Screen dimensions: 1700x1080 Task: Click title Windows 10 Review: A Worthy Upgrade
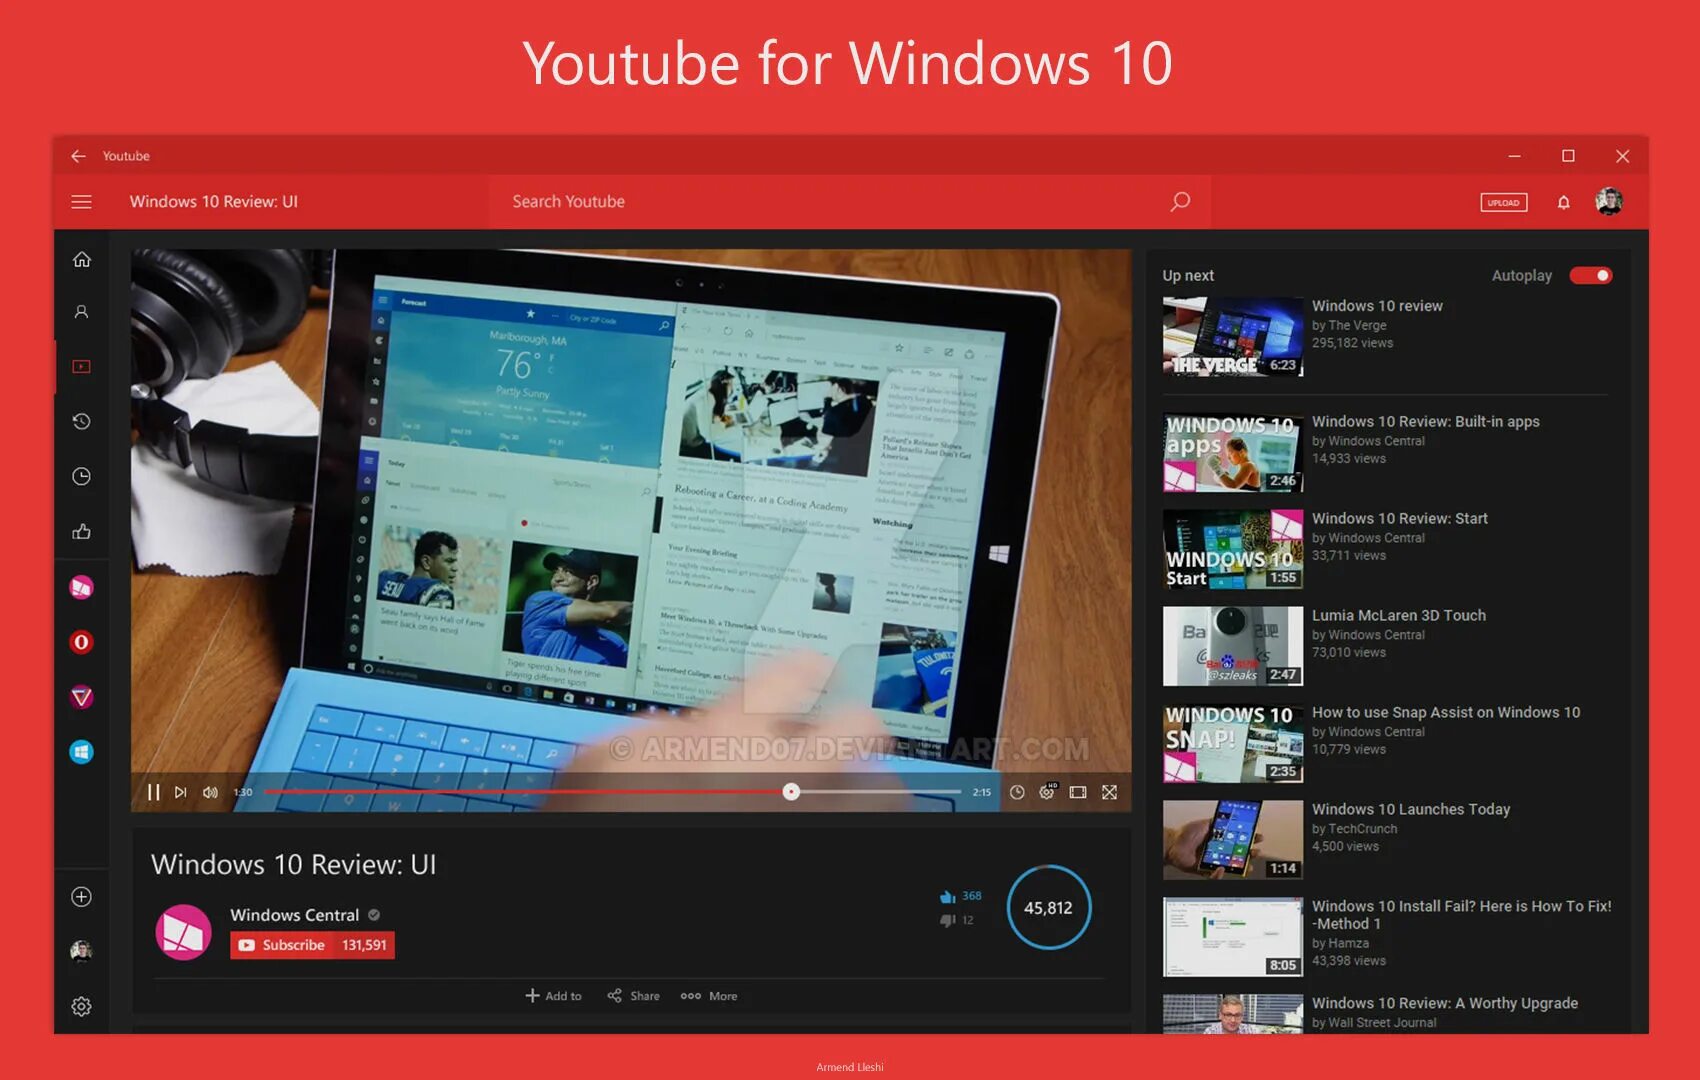1445,1003
